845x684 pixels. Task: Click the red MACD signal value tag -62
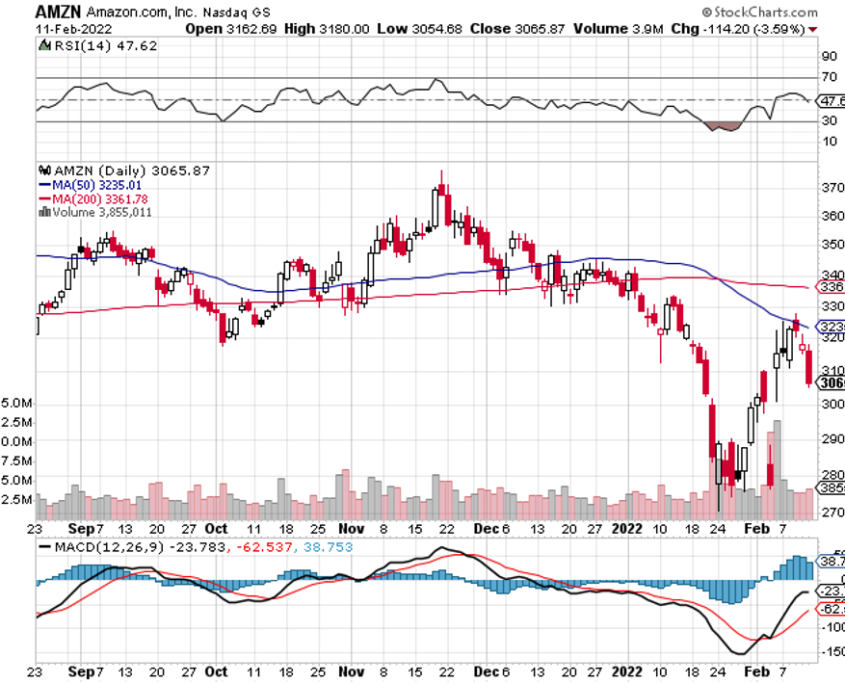click(x=830, y=609)
